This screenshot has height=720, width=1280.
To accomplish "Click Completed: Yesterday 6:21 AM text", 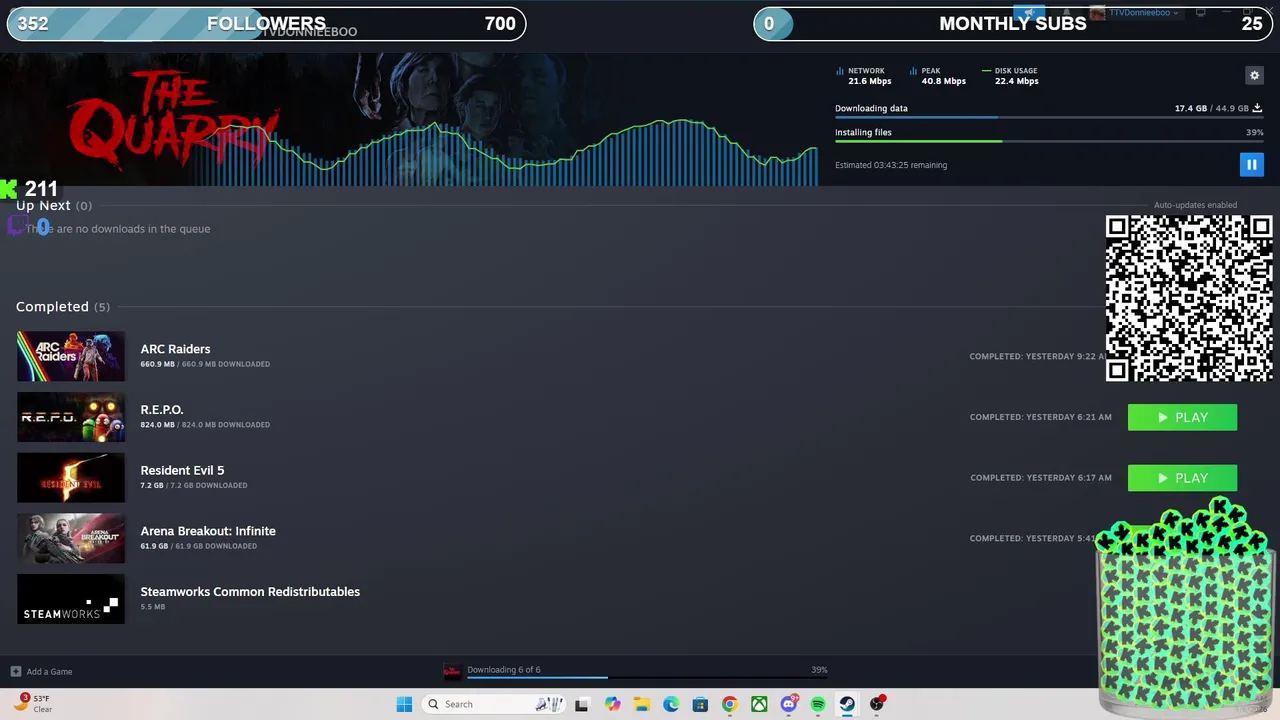I will [x=1040, y=417].
